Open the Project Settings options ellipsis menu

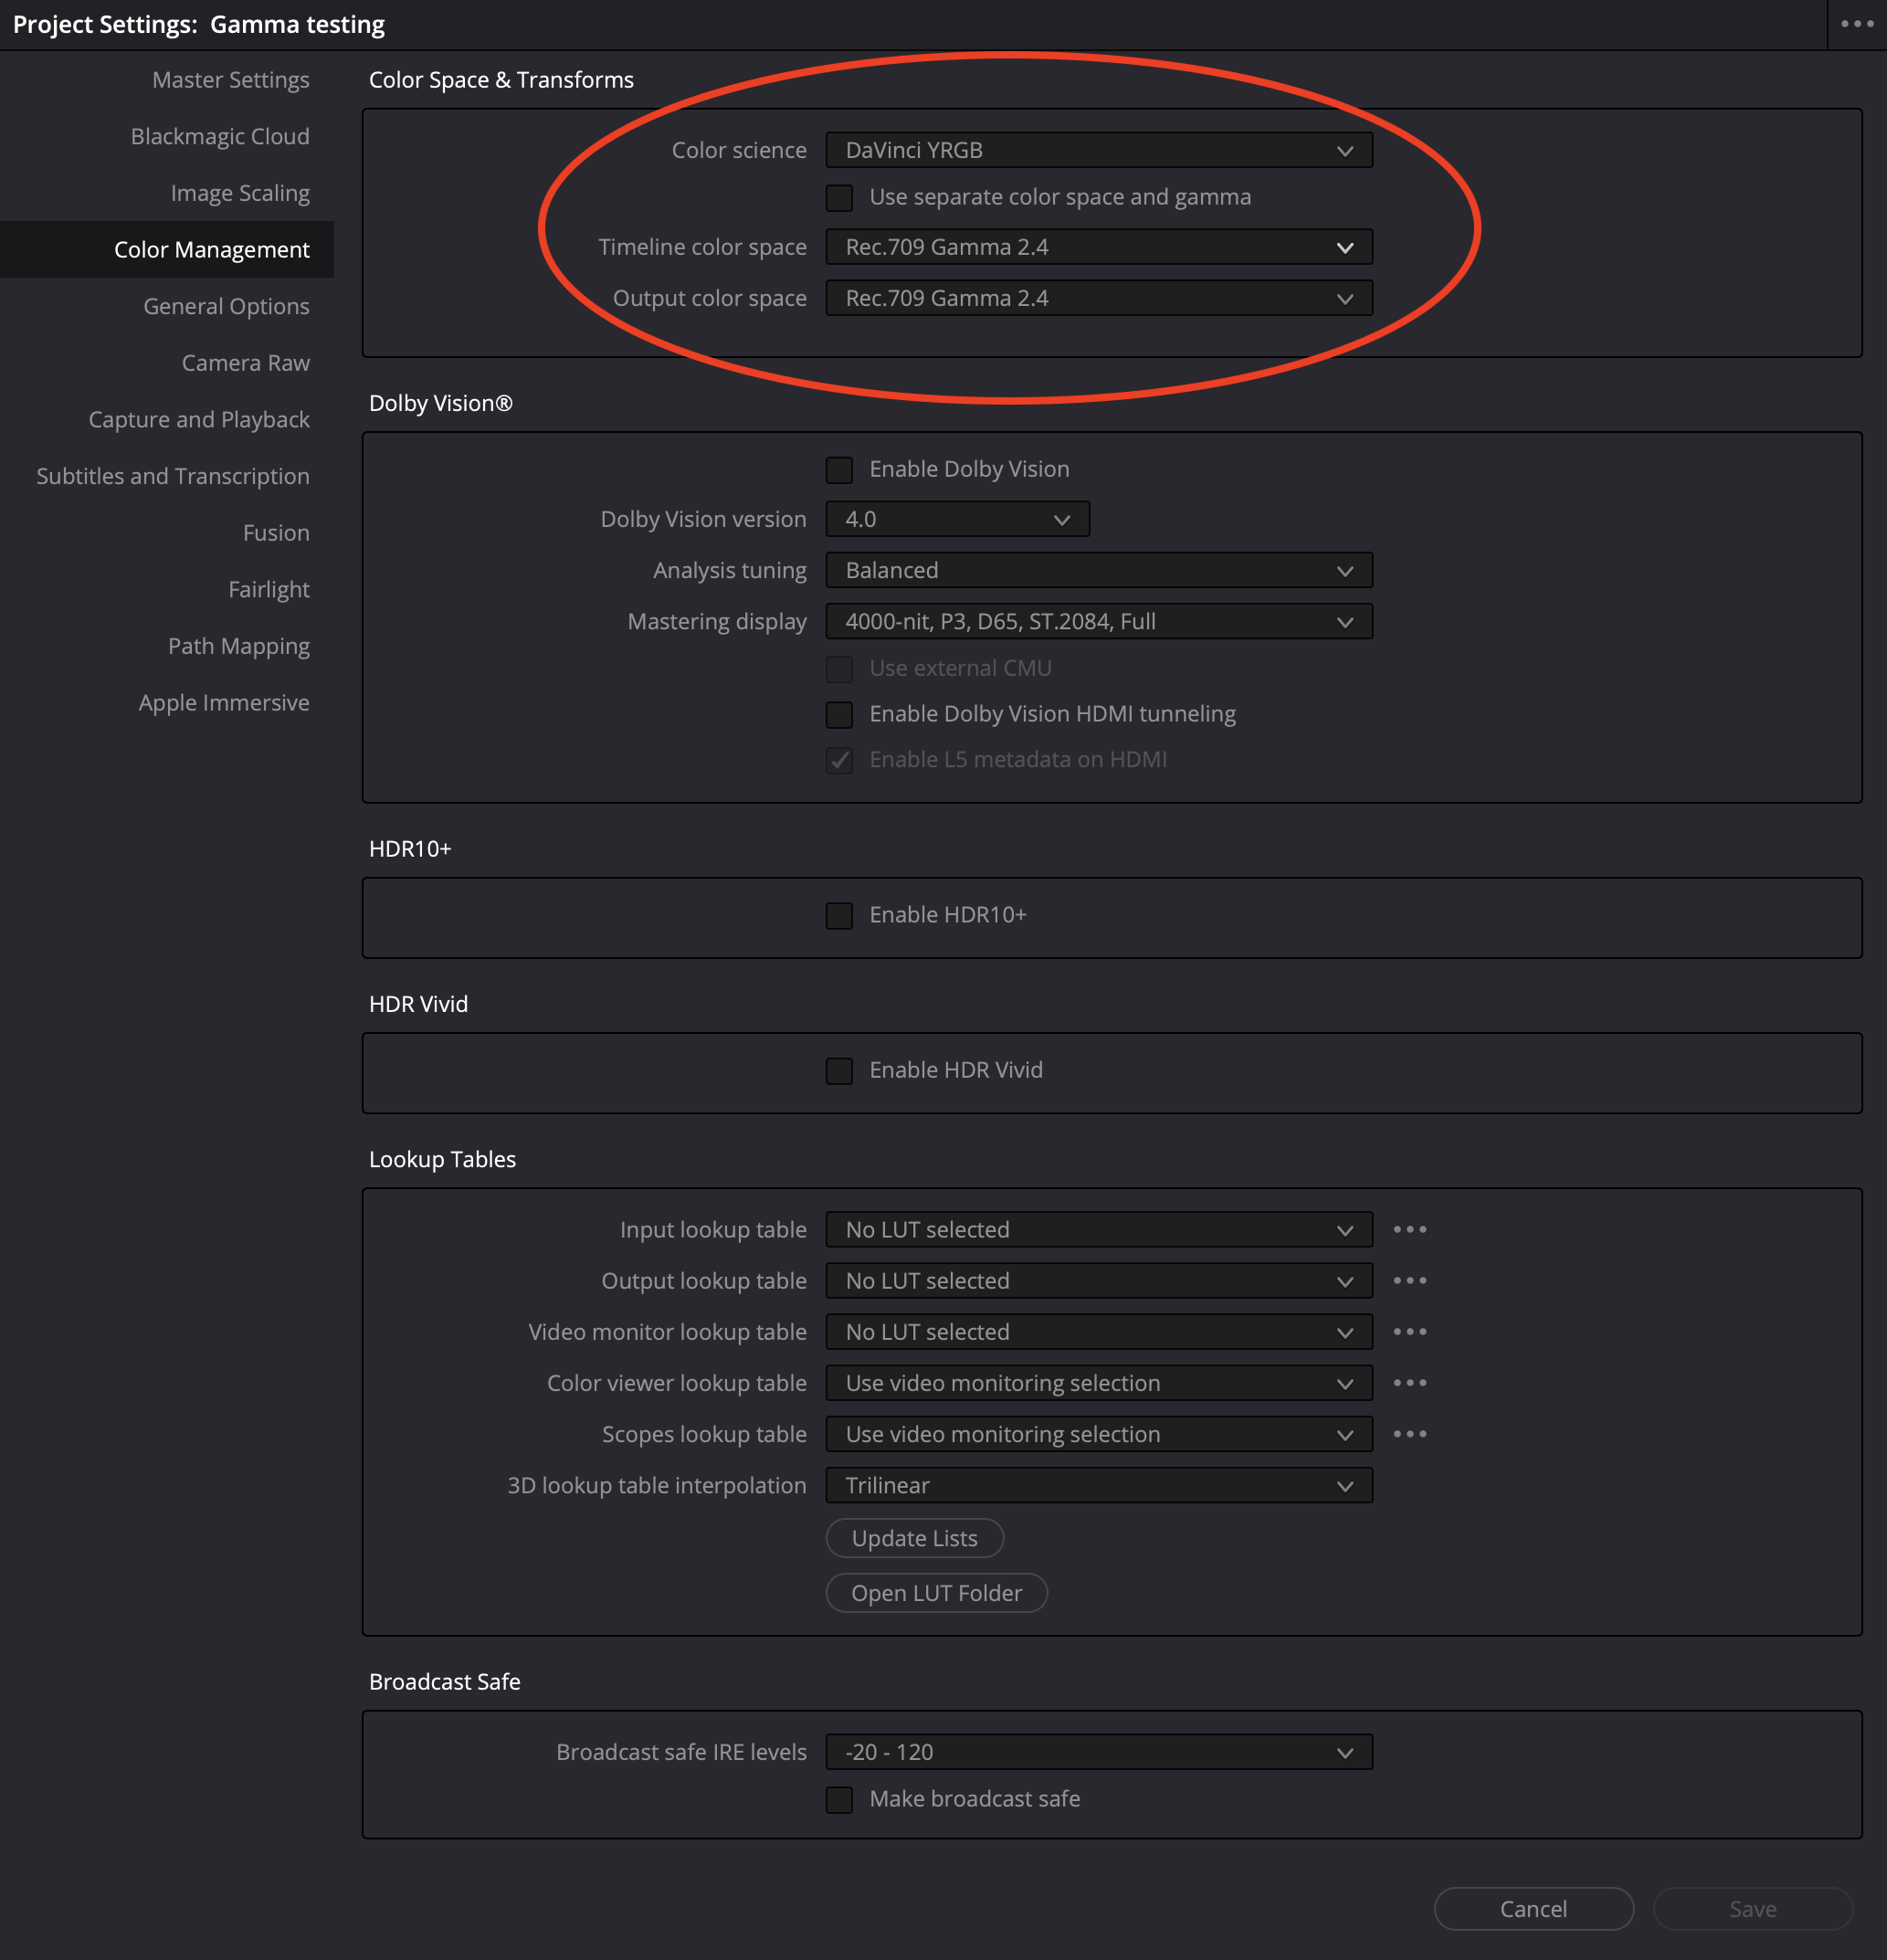pos(1856,24)
